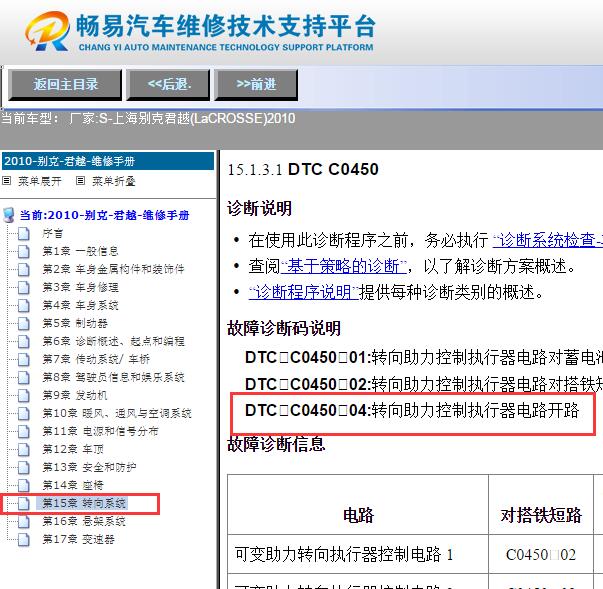Click the DTC C0450 02 description line
Viewport: 603px width, 589px height.
(424, 384)
